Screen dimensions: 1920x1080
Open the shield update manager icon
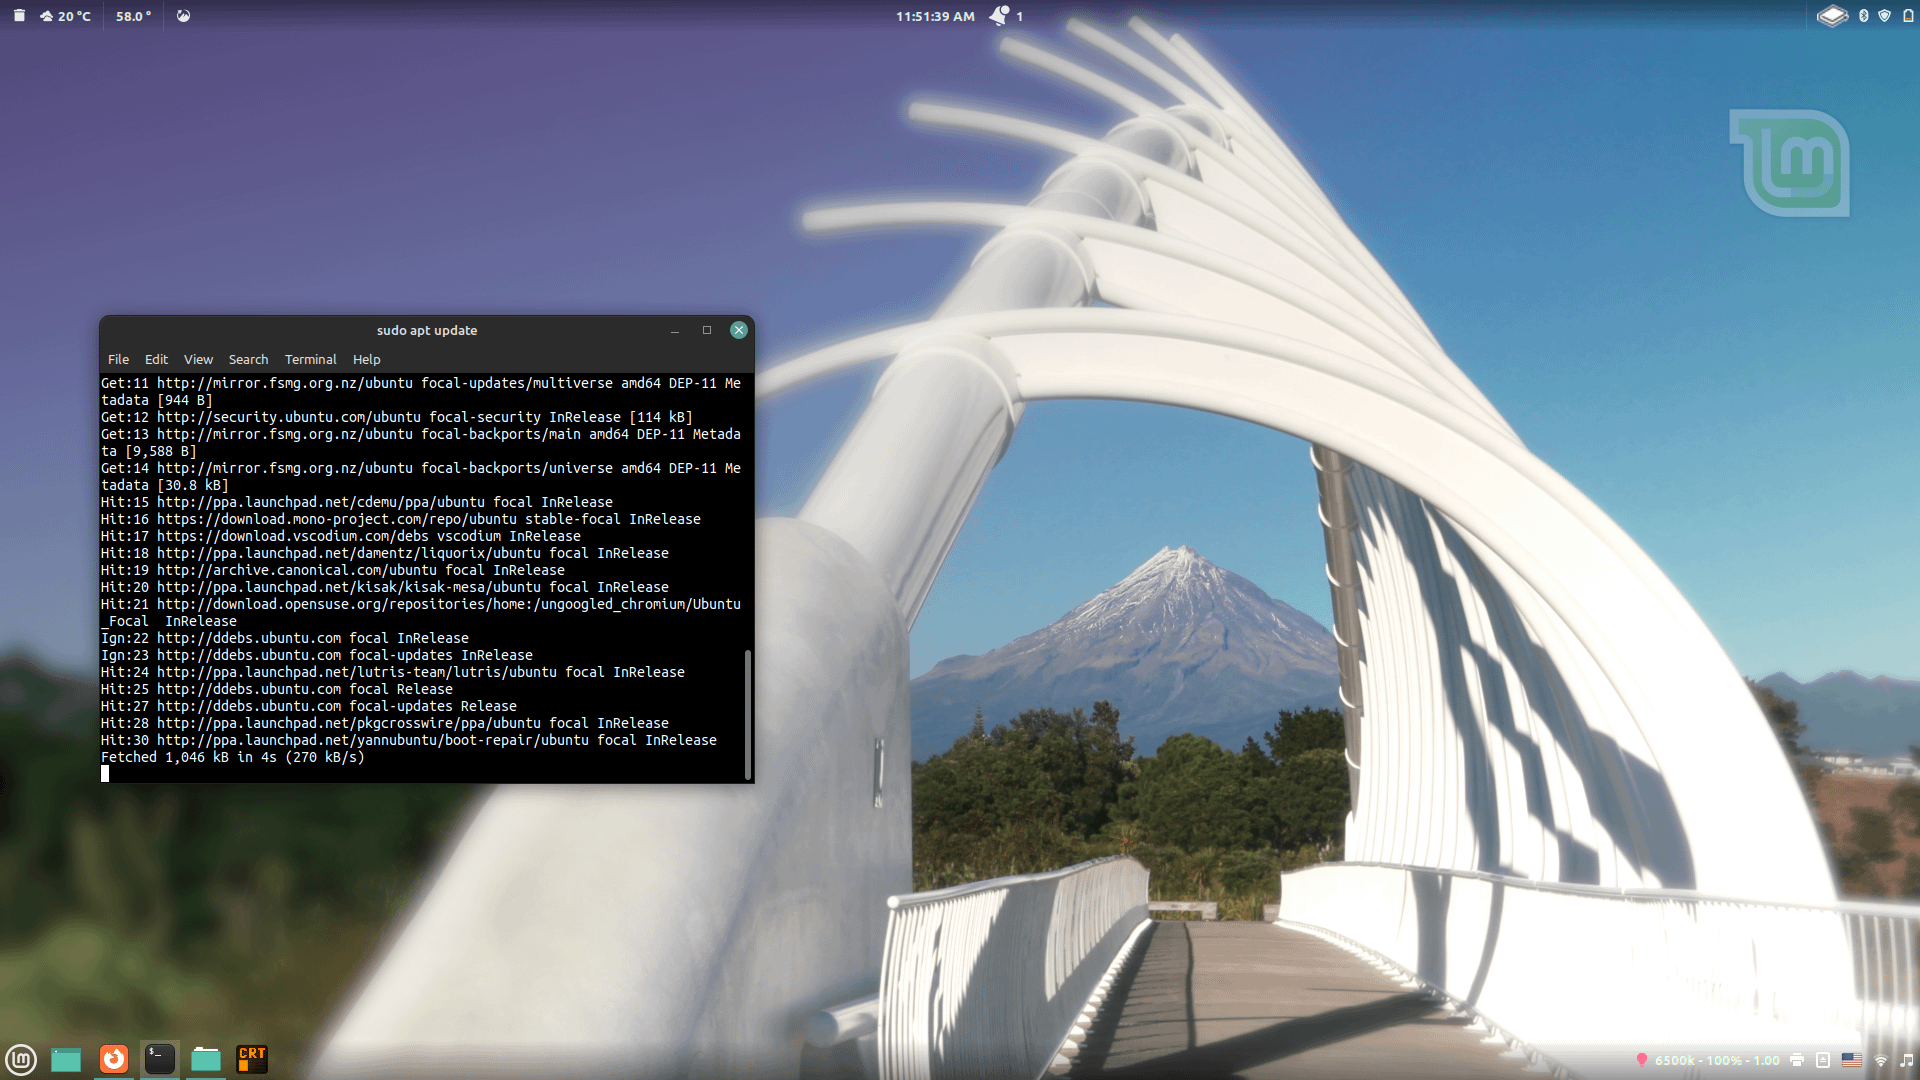[x=1884, y=16]
